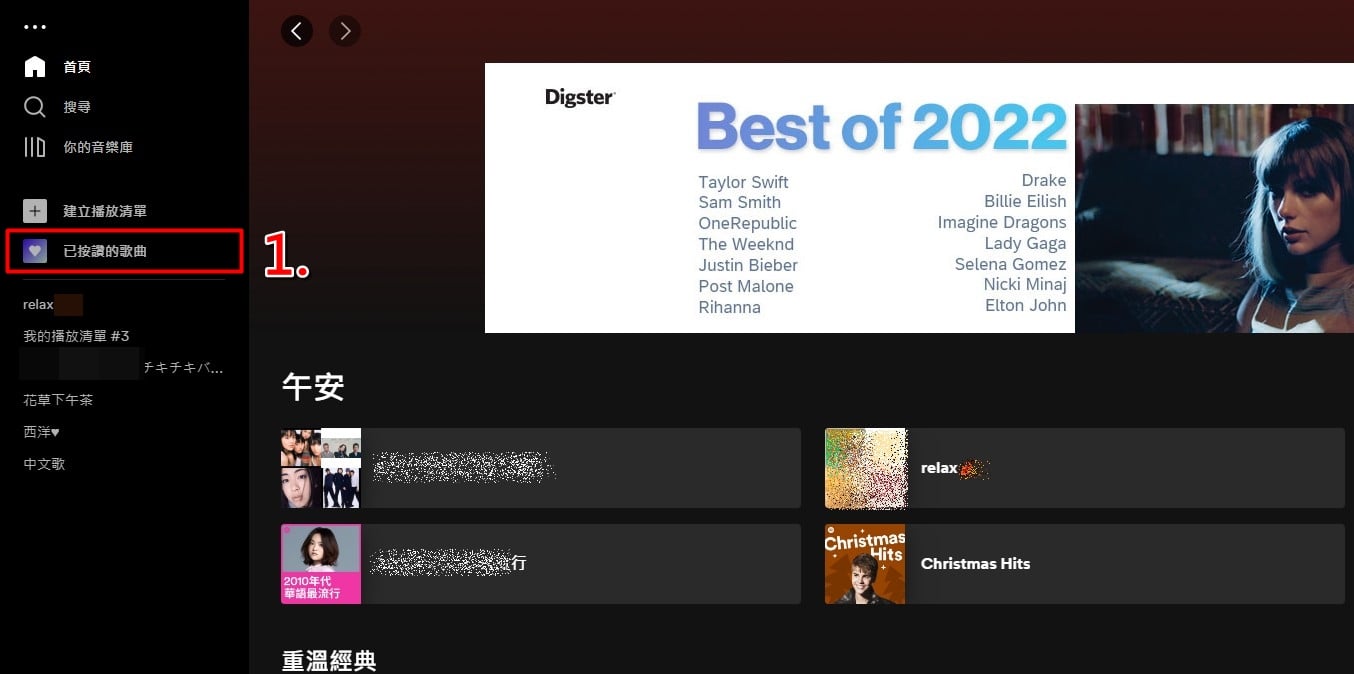Go forward with the right arrow button
This screenshot has width=1354, height=674.
coord(345,31)
